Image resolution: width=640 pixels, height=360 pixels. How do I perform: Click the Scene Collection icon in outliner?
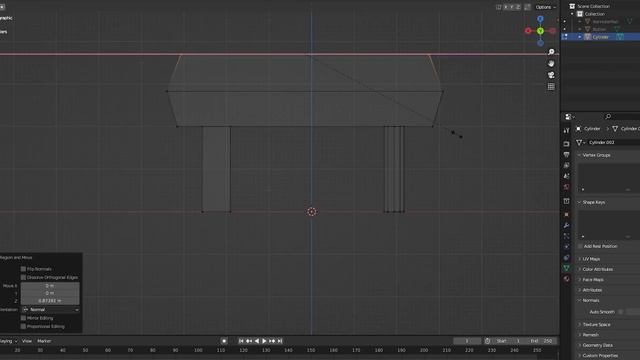click(572, 6)
